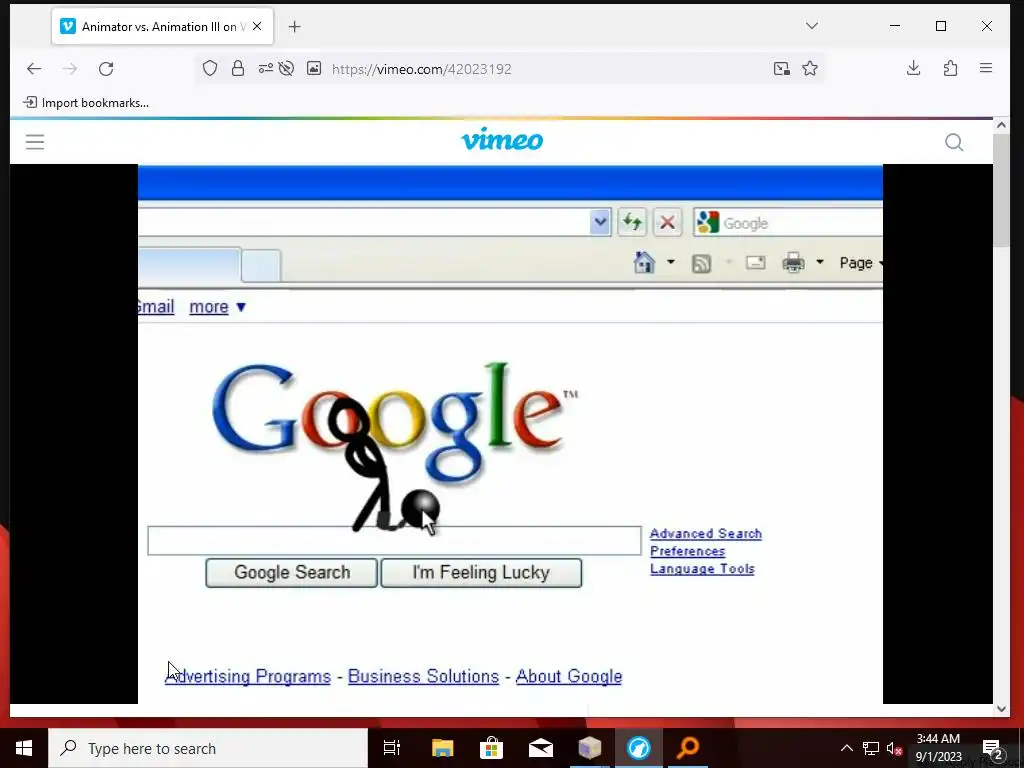
Task: Go back with the browser back arrow
Action: coord(34,69)
